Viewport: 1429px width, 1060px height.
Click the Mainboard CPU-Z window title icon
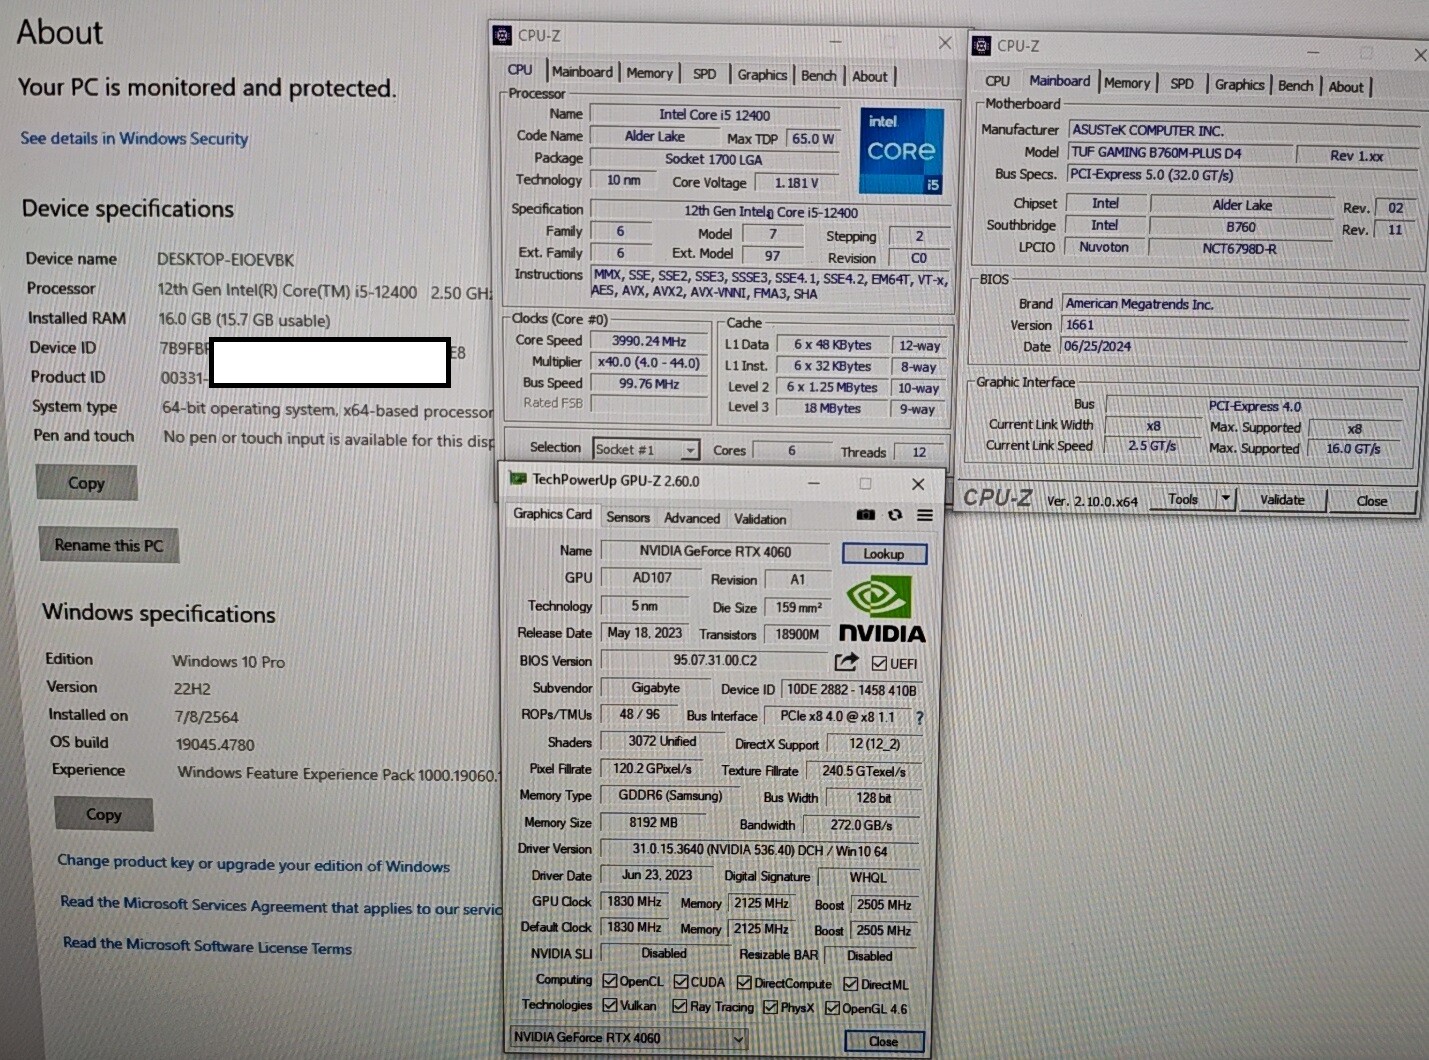[982, 45]
